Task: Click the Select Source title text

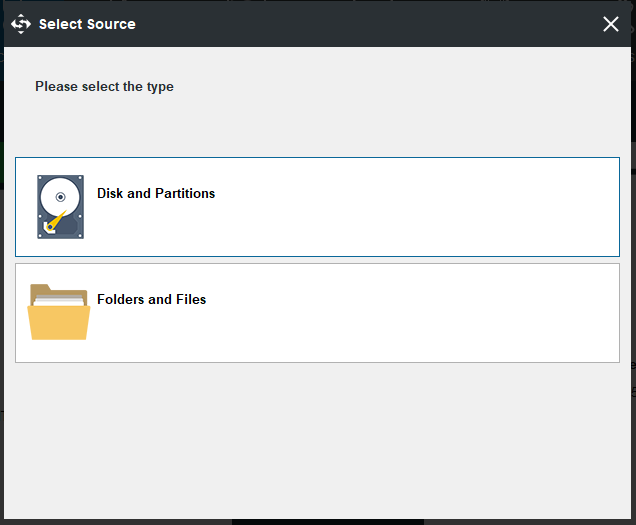Action: point(87,24)
